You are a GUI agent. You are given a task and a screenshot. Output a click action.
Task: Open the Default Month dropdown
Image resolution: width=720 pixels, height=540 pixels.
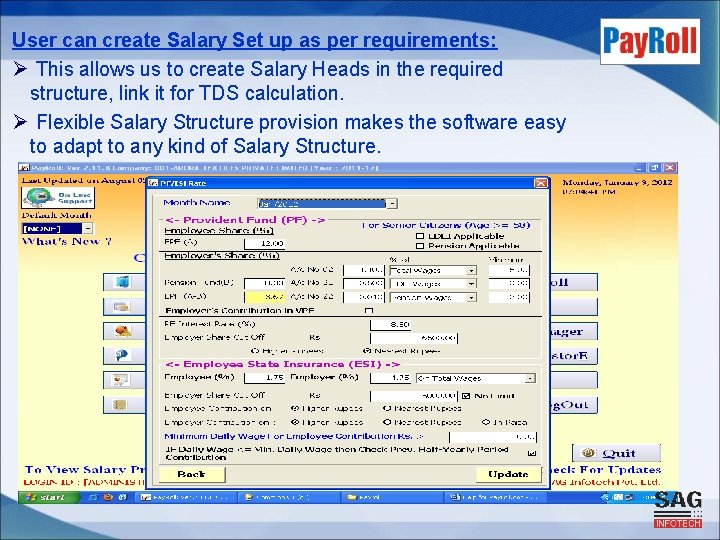tap(88, 228)
